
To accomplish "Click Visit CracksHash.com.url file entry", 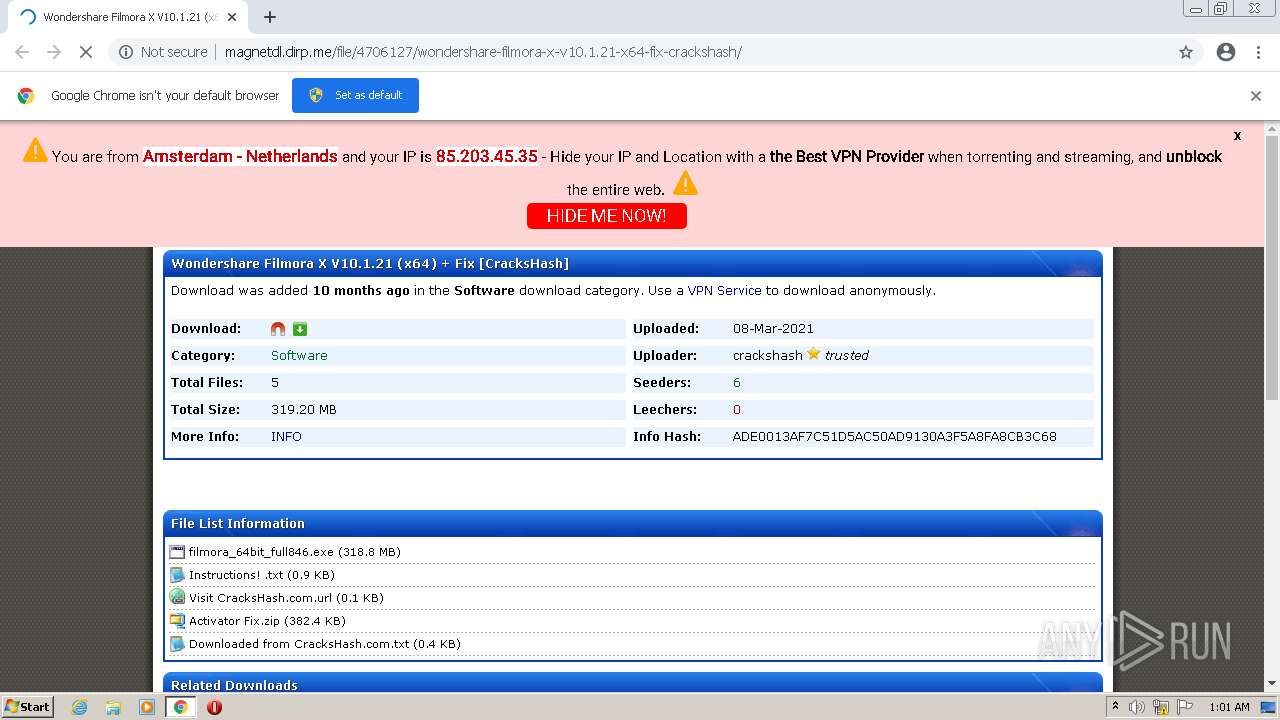I will [x=286, y=598].
